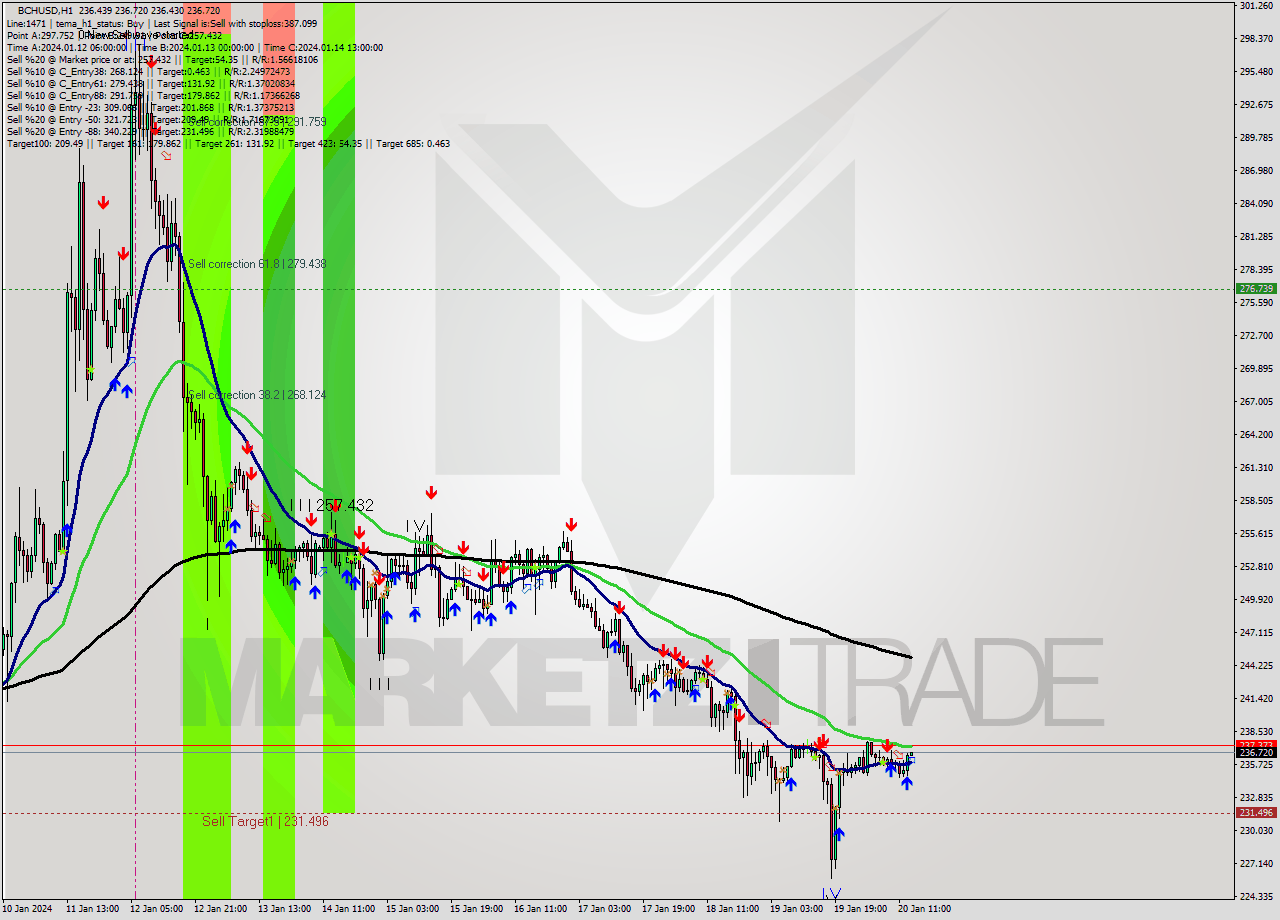Click the 'Sell correction 61.8 | 279.438' label
Viewport: 1280px width, 920px height.
coord(257,264)
